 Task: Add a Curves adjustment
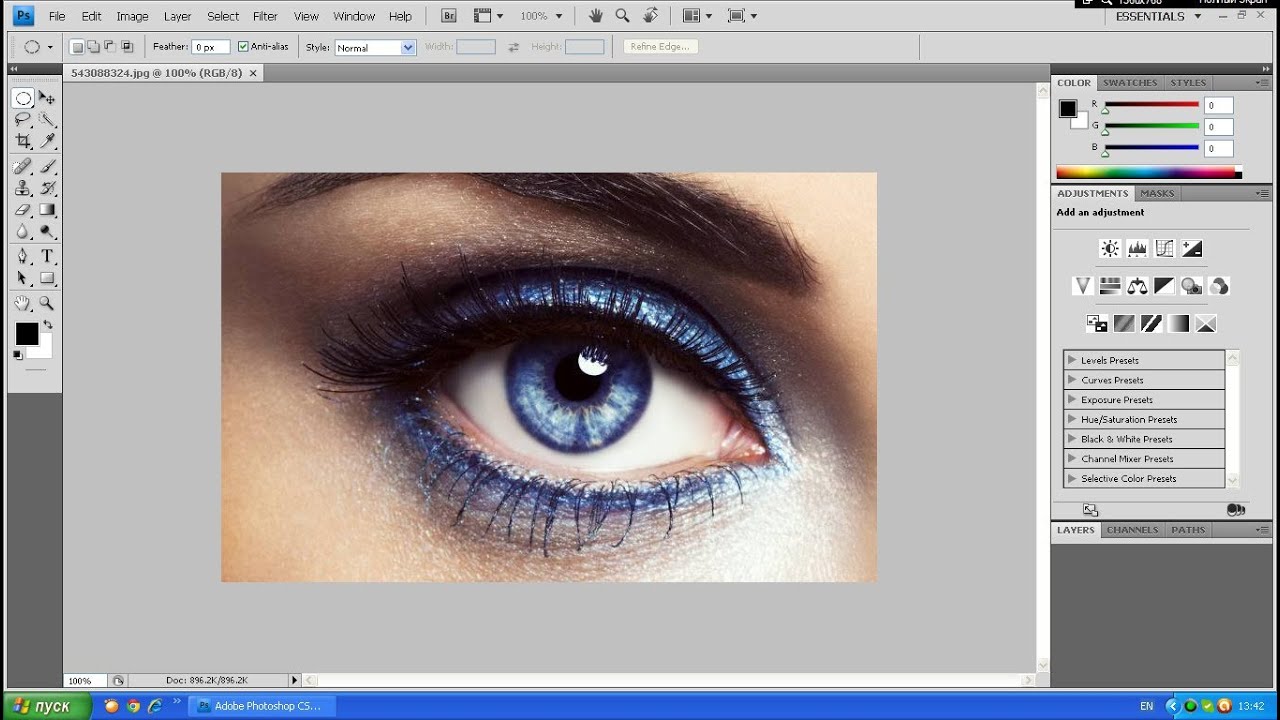(x=1164, y=249)
